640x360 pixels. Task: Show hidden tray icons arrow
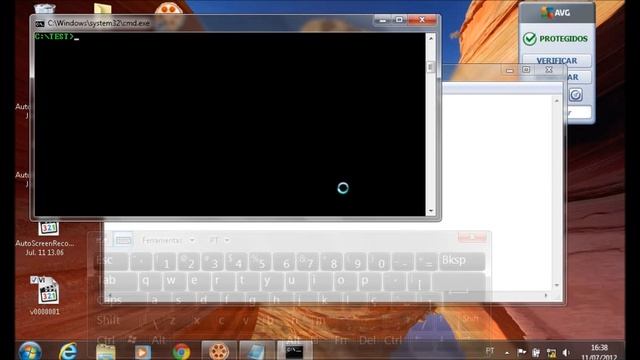[507, 352]
